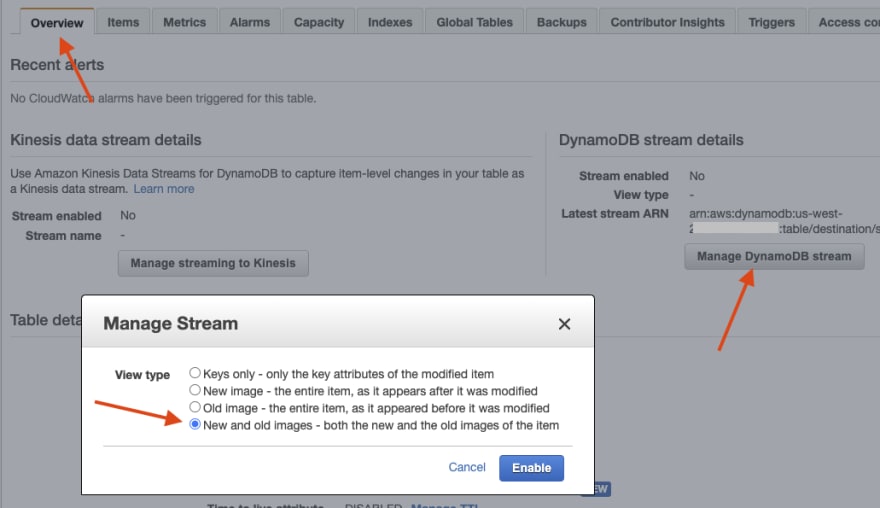Open the Metrics tab
The height and width of the screenshot is (508, 880).
(185, 22)
